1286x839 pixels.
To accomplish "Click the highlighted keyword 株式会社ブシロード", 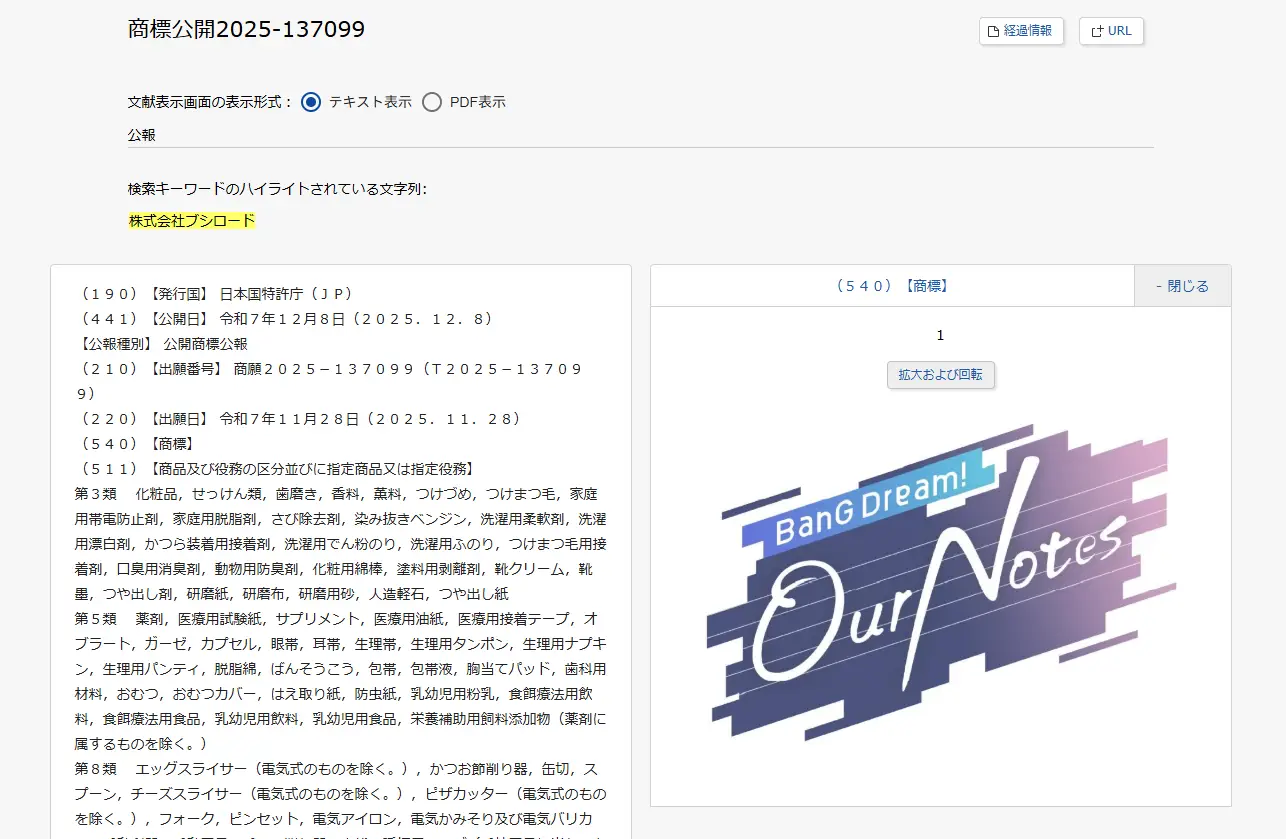I will 192,221.
